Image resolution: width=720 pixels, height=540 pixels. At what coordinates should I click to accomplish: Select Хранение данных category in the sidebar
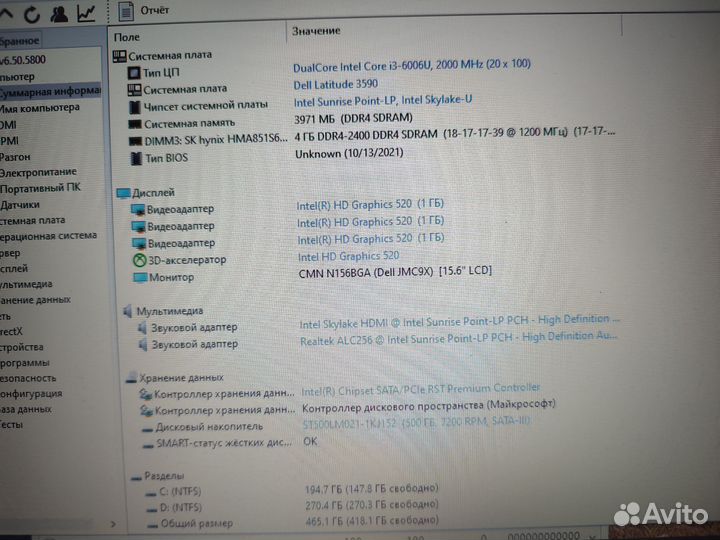pyautogui.click(x=35, y=300)
